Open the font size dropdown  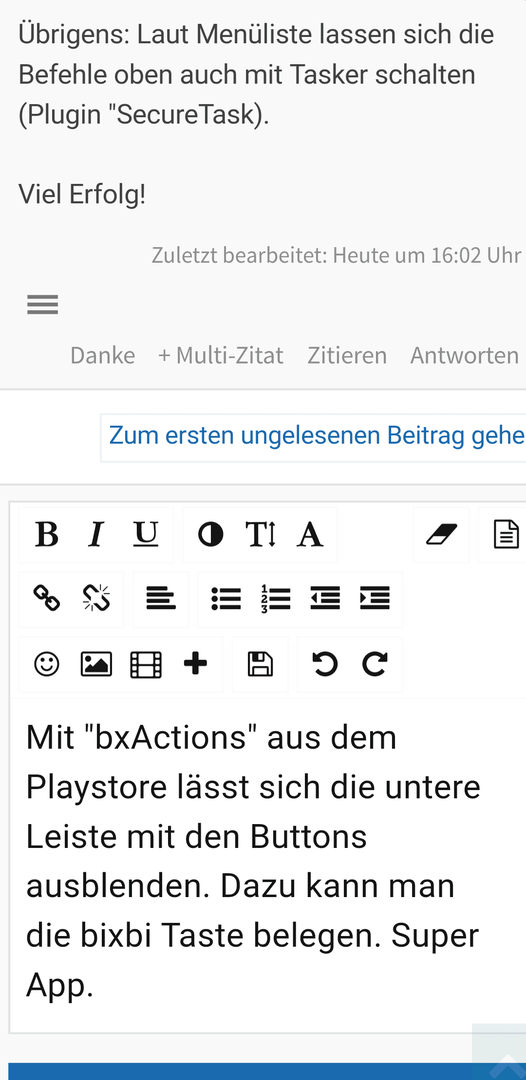click(260, 534)
